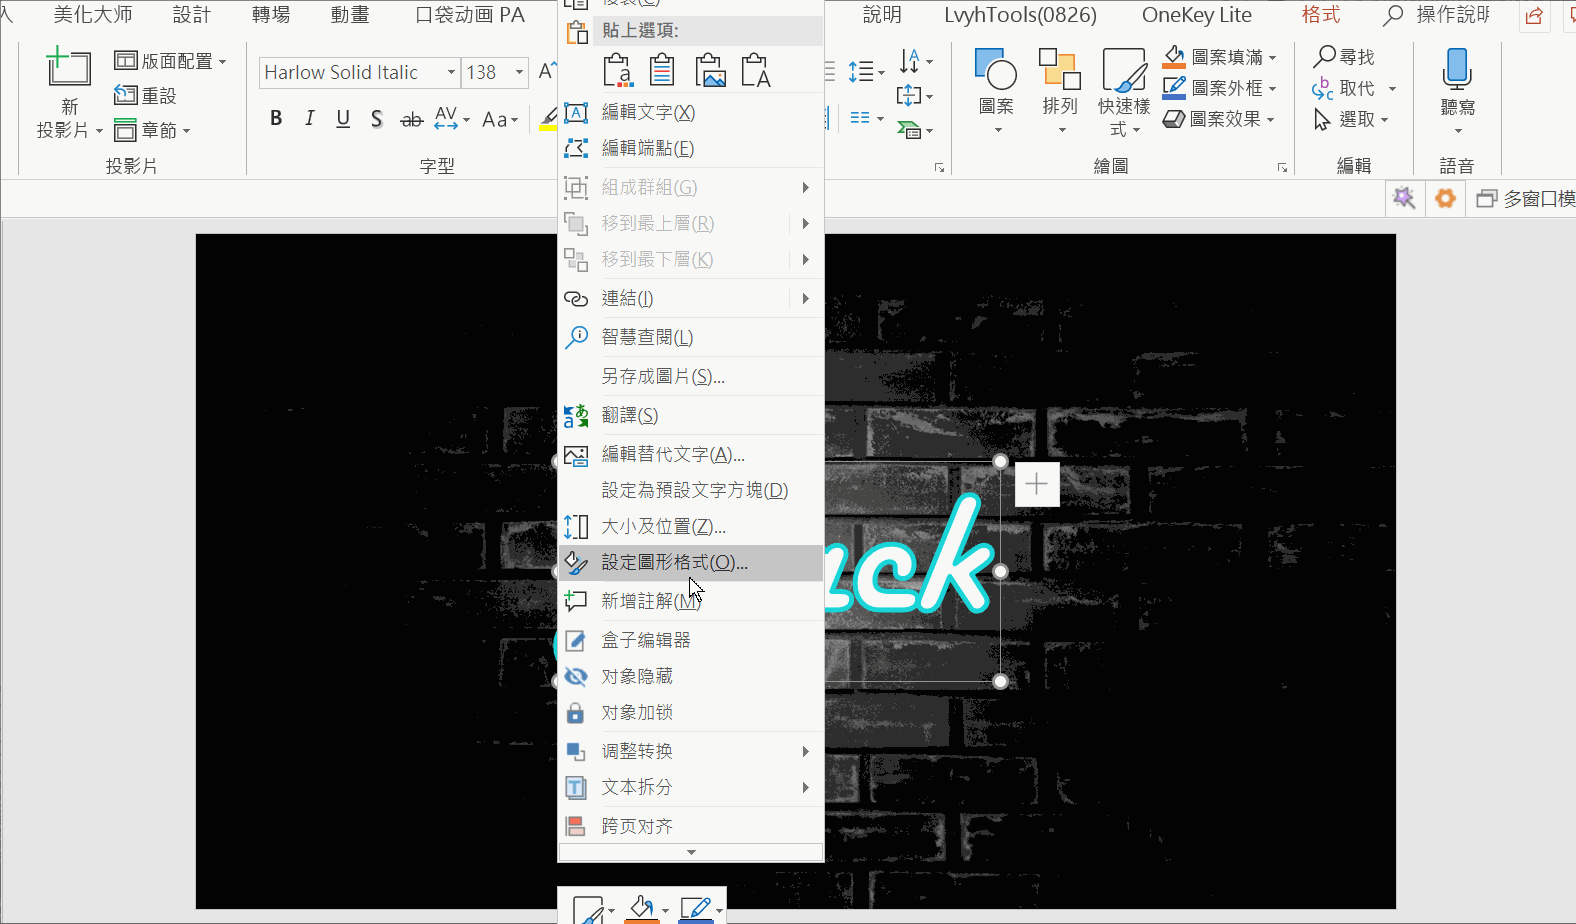
Task: Choose 新增註解(M) menu entry
Action: pyautogui.click(x=690, y=600)
